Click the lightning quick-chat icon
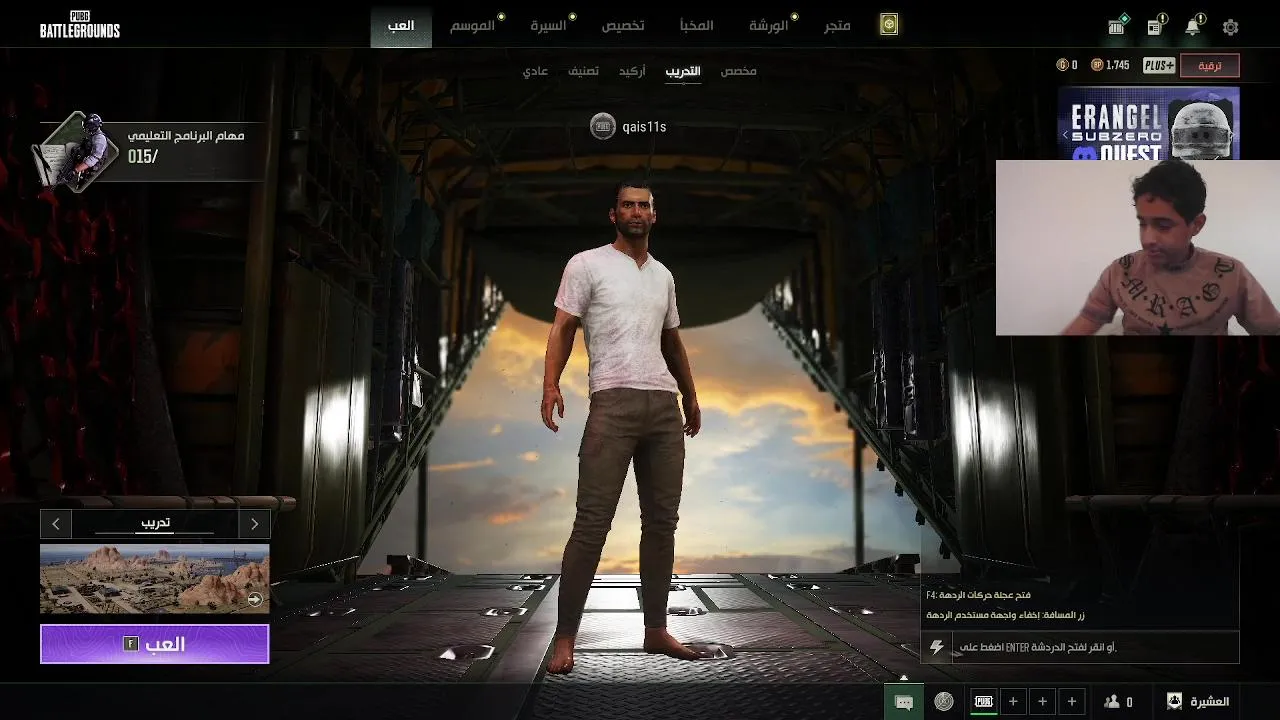Image resolution: width=1280 pixels, height=720 pixels. (x=937, y=647)
